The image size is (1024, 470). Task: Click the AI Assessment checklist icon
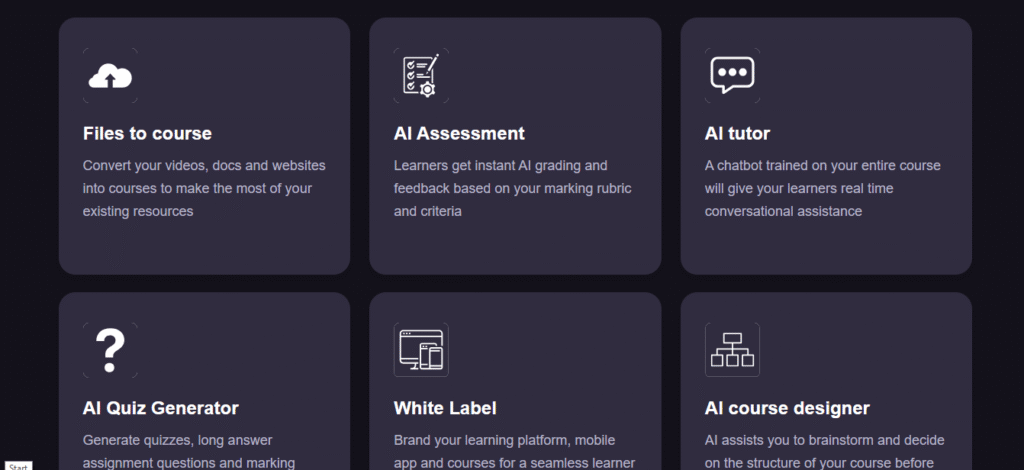tap(421, 76)
